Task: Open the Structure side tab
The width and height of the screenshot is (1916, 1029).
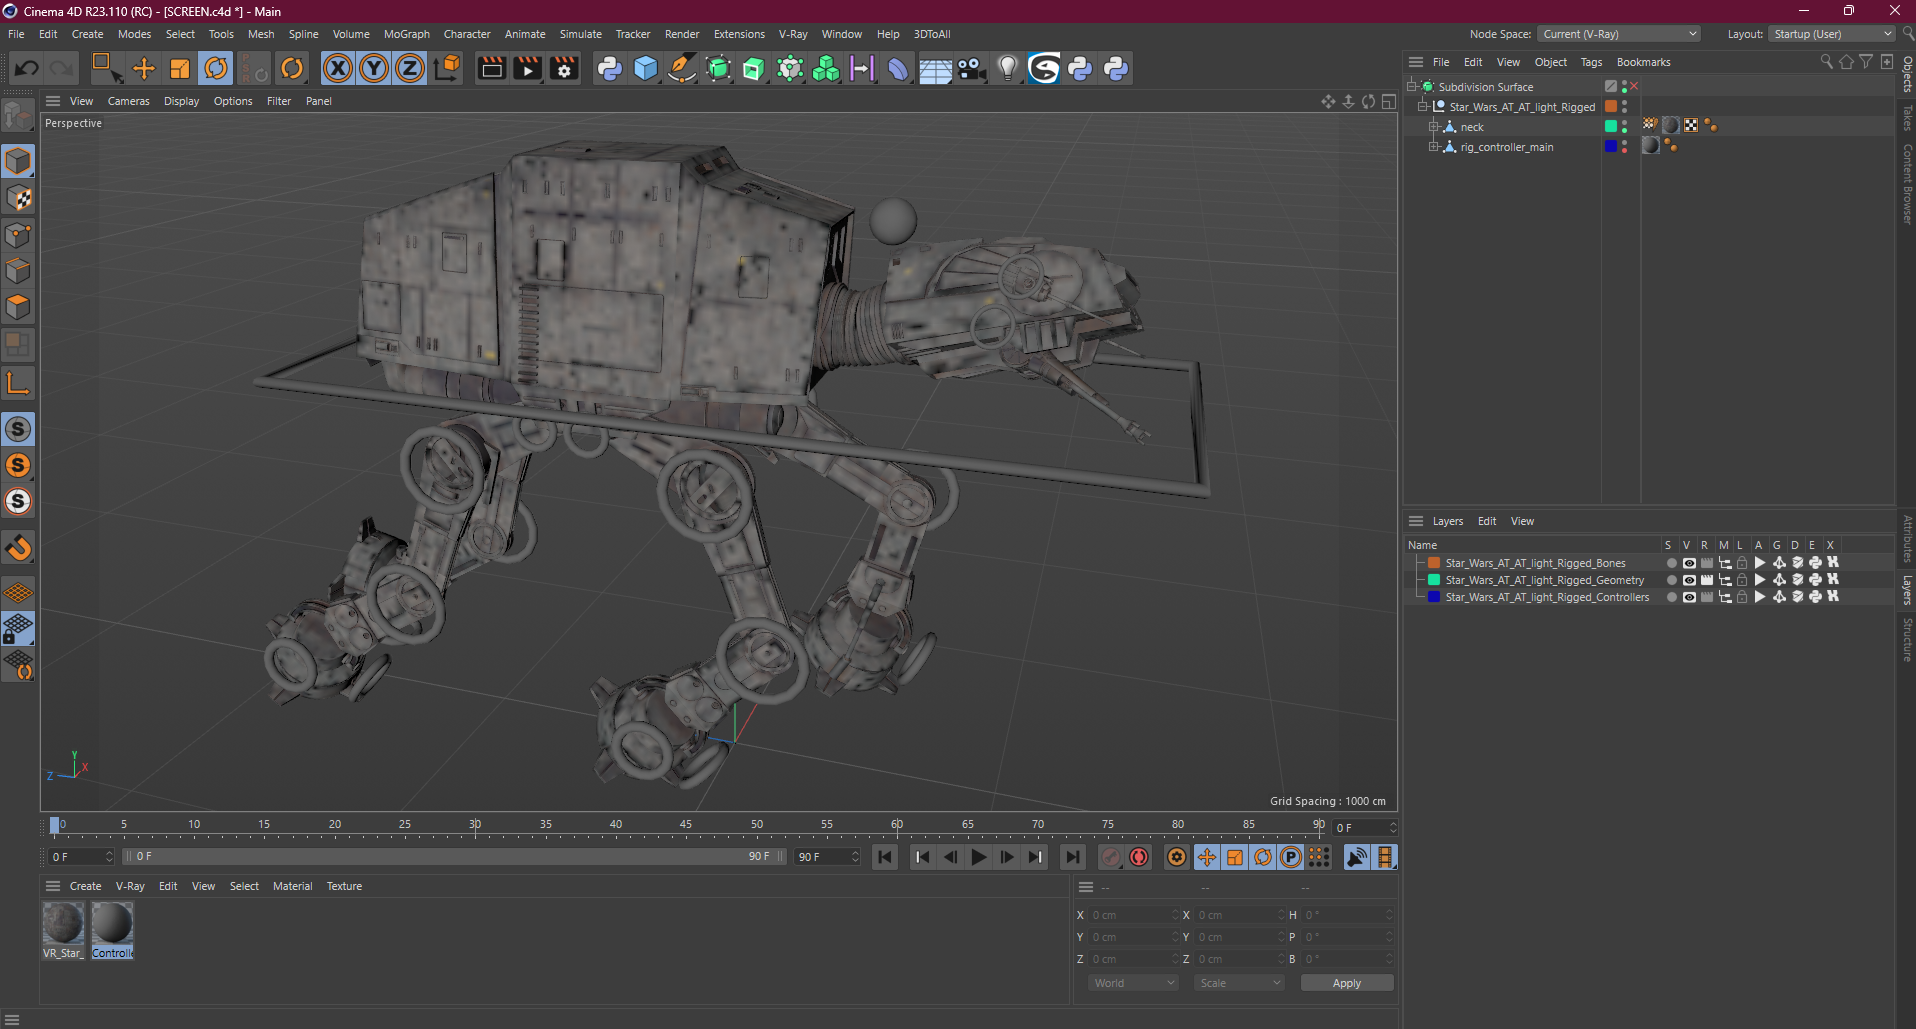Action: click(1907, 640)
